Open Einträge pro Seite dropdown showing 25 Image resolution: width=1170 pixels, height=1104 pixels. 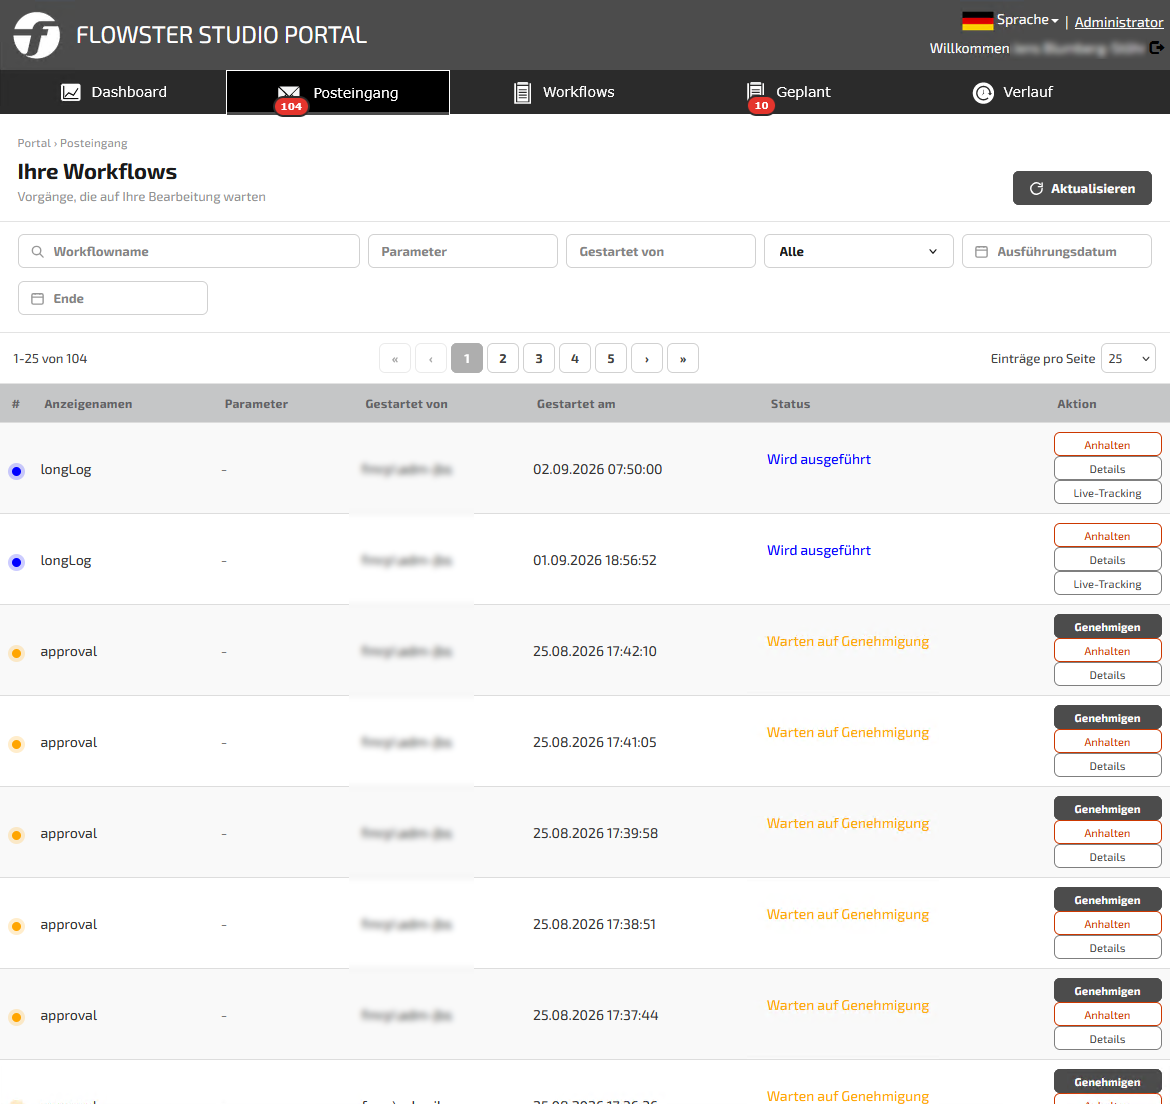pos(1128,359)
